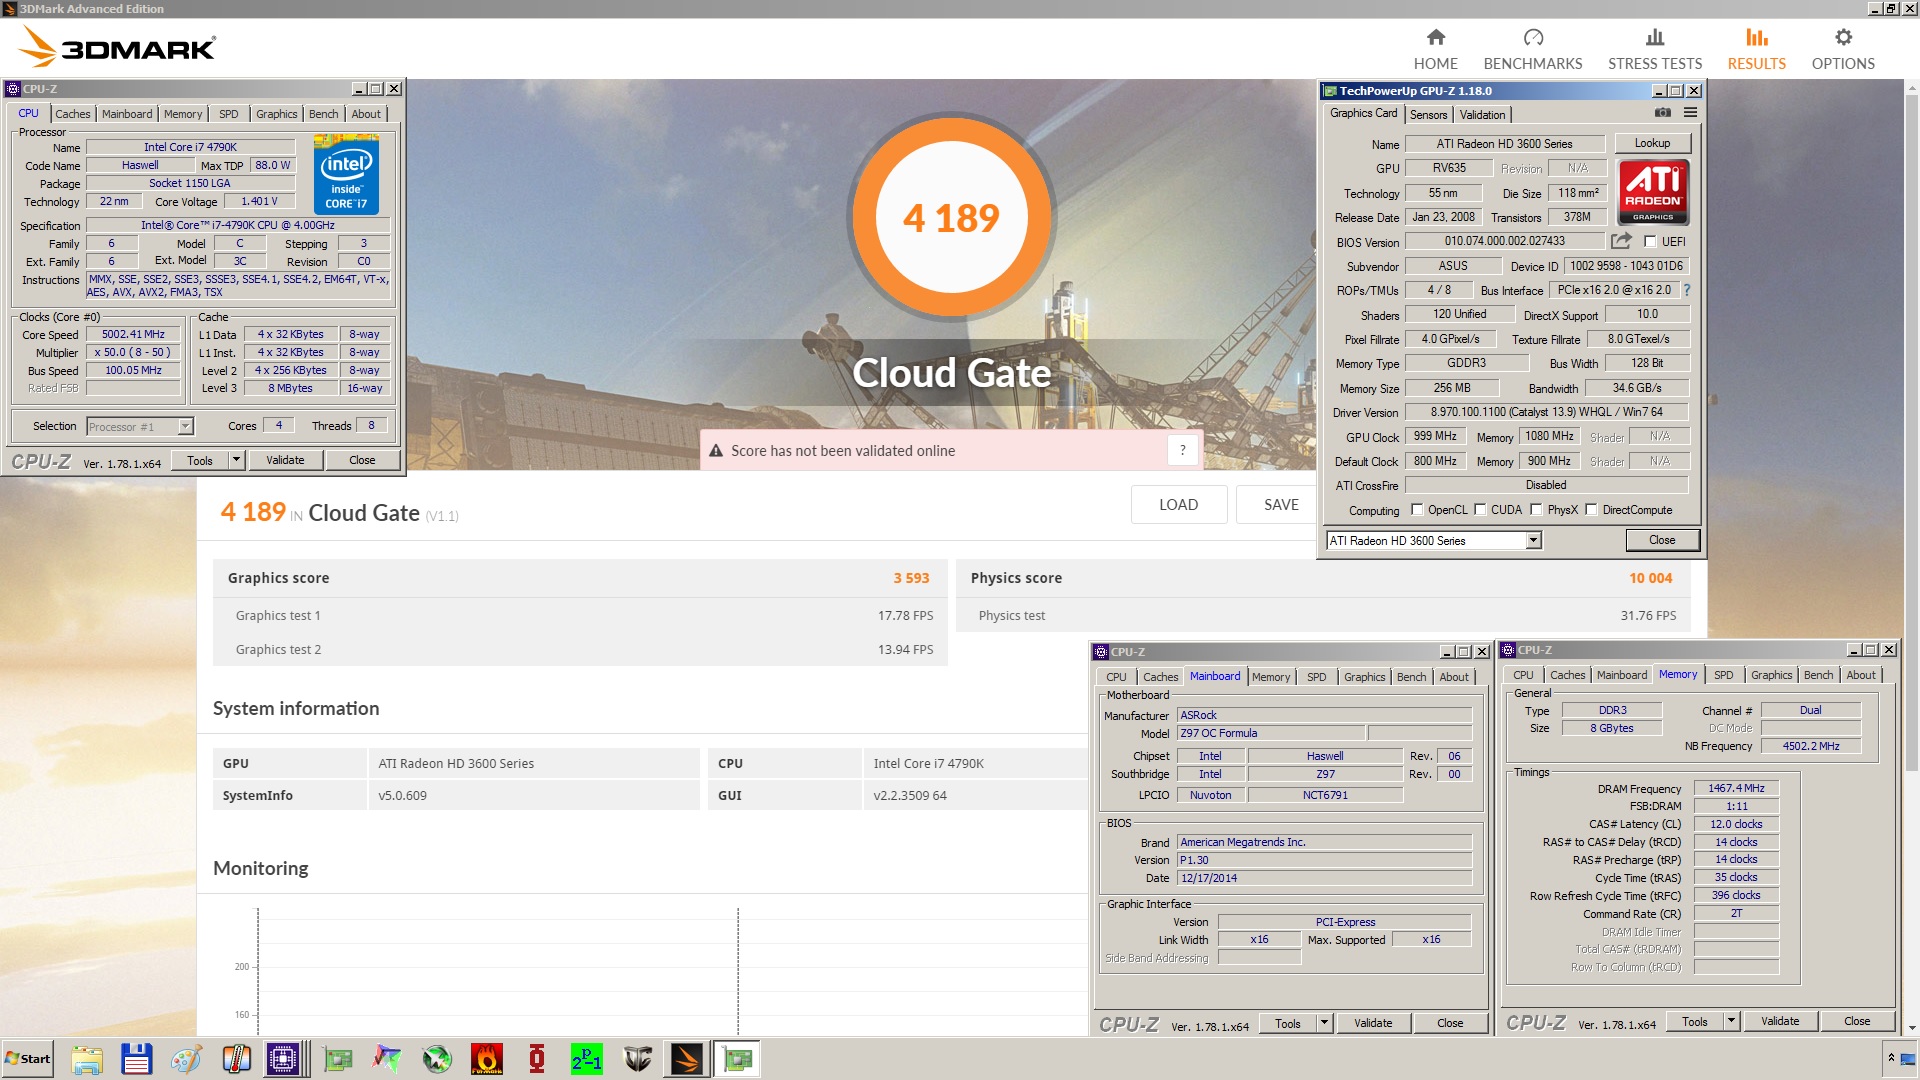Select the RESULTS section in 3DMark
This screenshot has width=1920, height=1080.
click(x=1756, y=49)
